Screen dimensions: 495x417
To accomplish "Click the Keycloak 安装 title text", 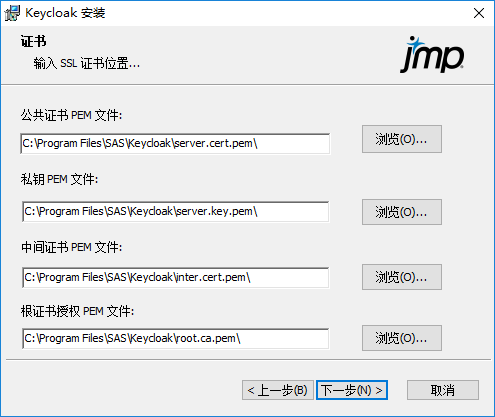I will pyautogui.click(x=65, y=13).
